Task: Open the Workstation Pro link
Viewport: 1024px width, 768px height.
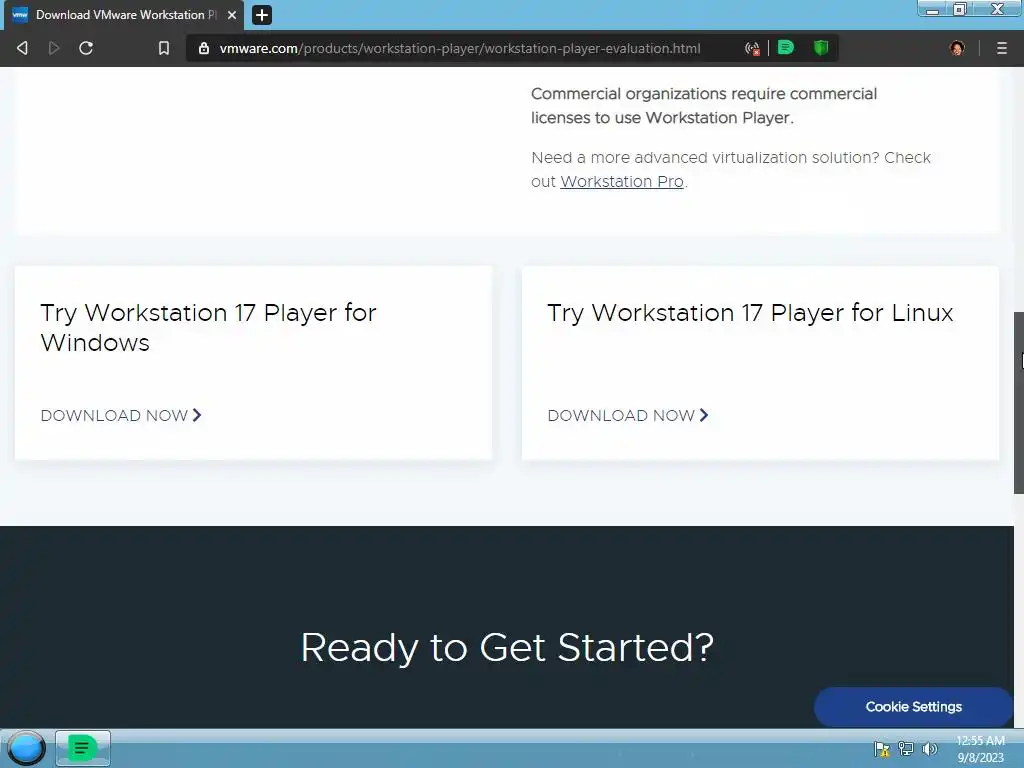Action: [x=622, y=182]
